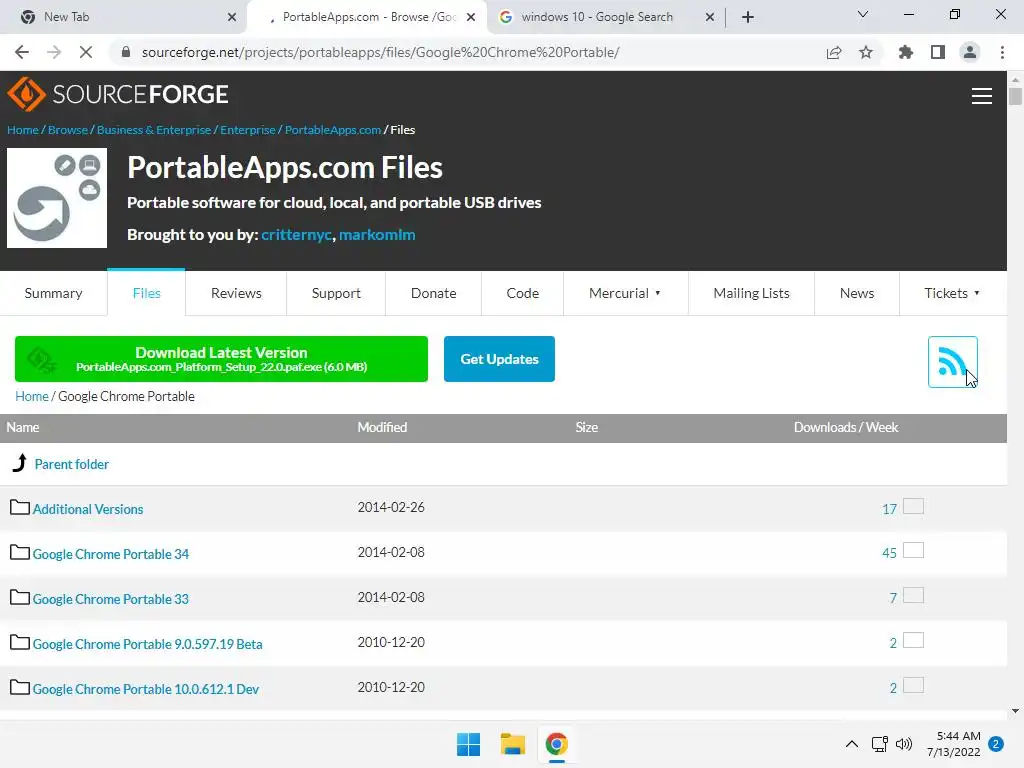Open the Additional Versions folder link
This screenshot has height=768, width=1024.
coord(88,509)
